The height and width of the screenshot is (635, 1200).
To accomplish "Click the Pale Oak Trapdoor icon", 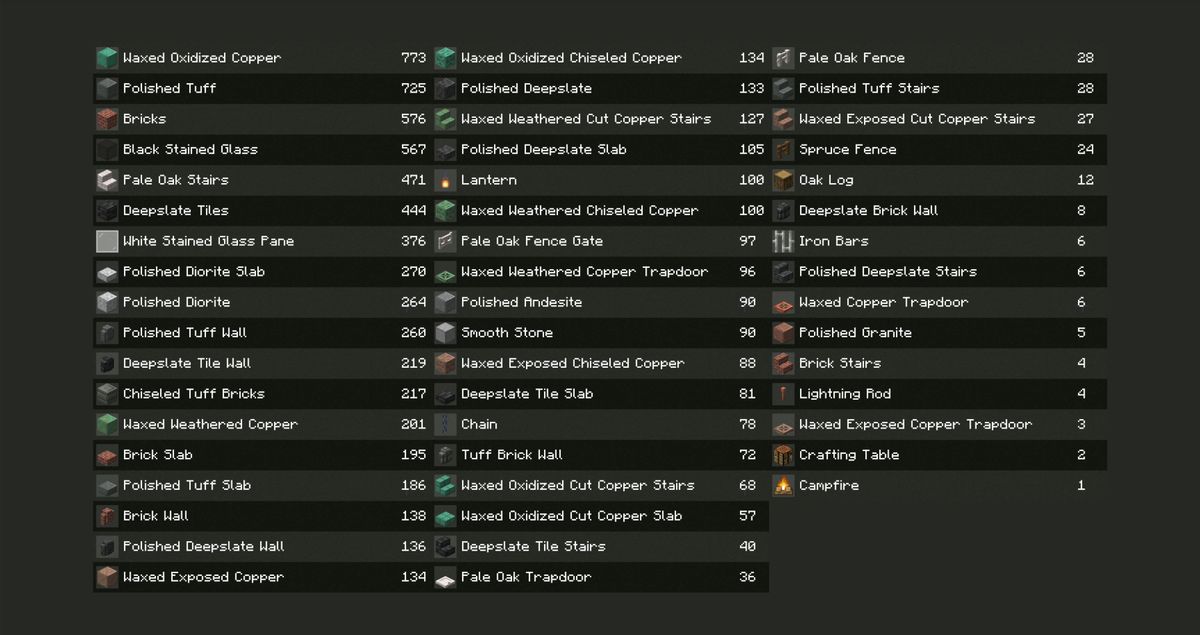I will point(445,578).
